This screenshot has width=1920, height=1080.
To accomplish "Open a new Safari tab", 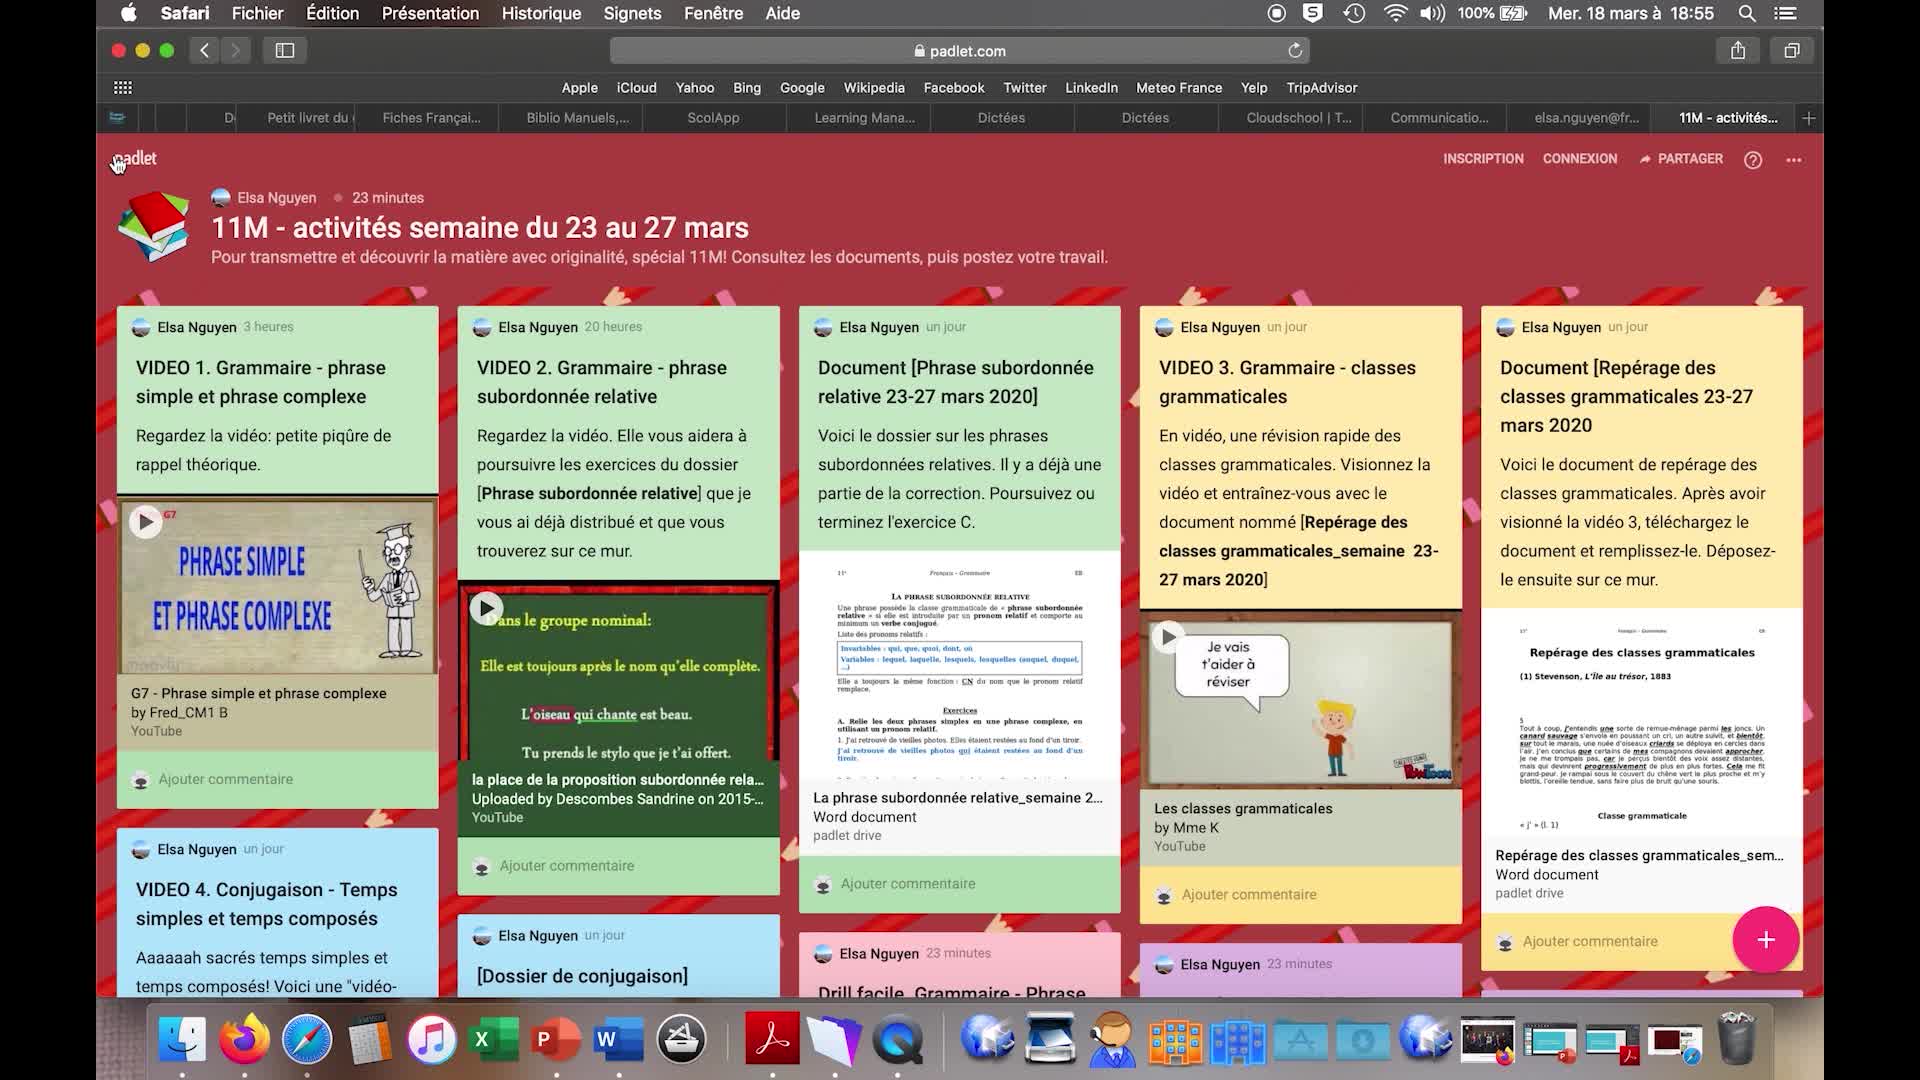I will [x=1808, y=118].
